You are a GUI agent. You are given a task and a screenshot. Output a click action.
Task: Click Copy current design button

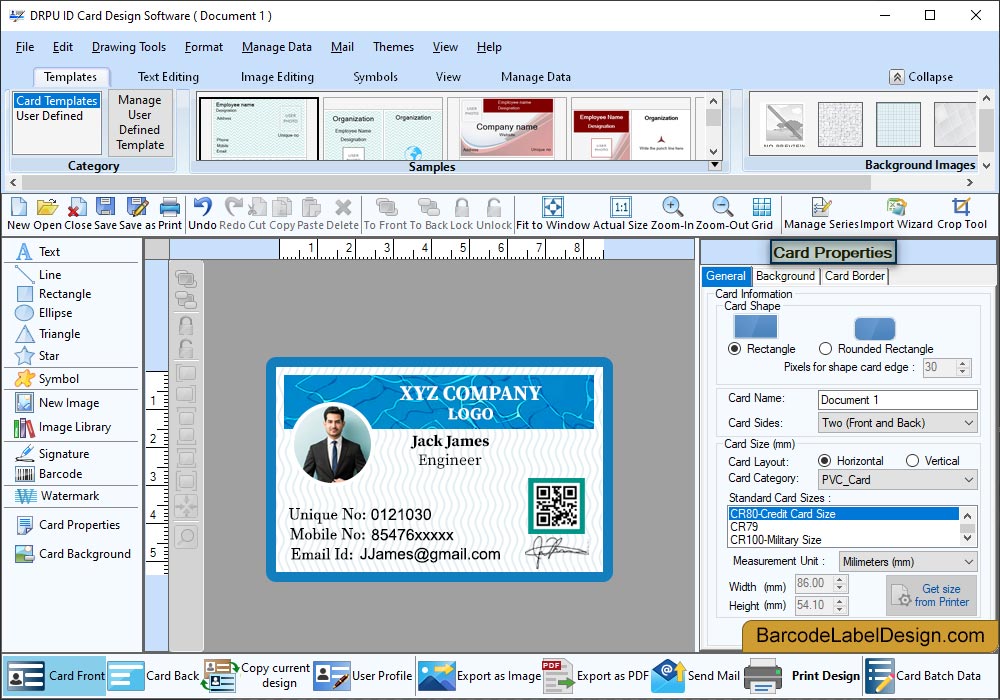tap(257, 676)
